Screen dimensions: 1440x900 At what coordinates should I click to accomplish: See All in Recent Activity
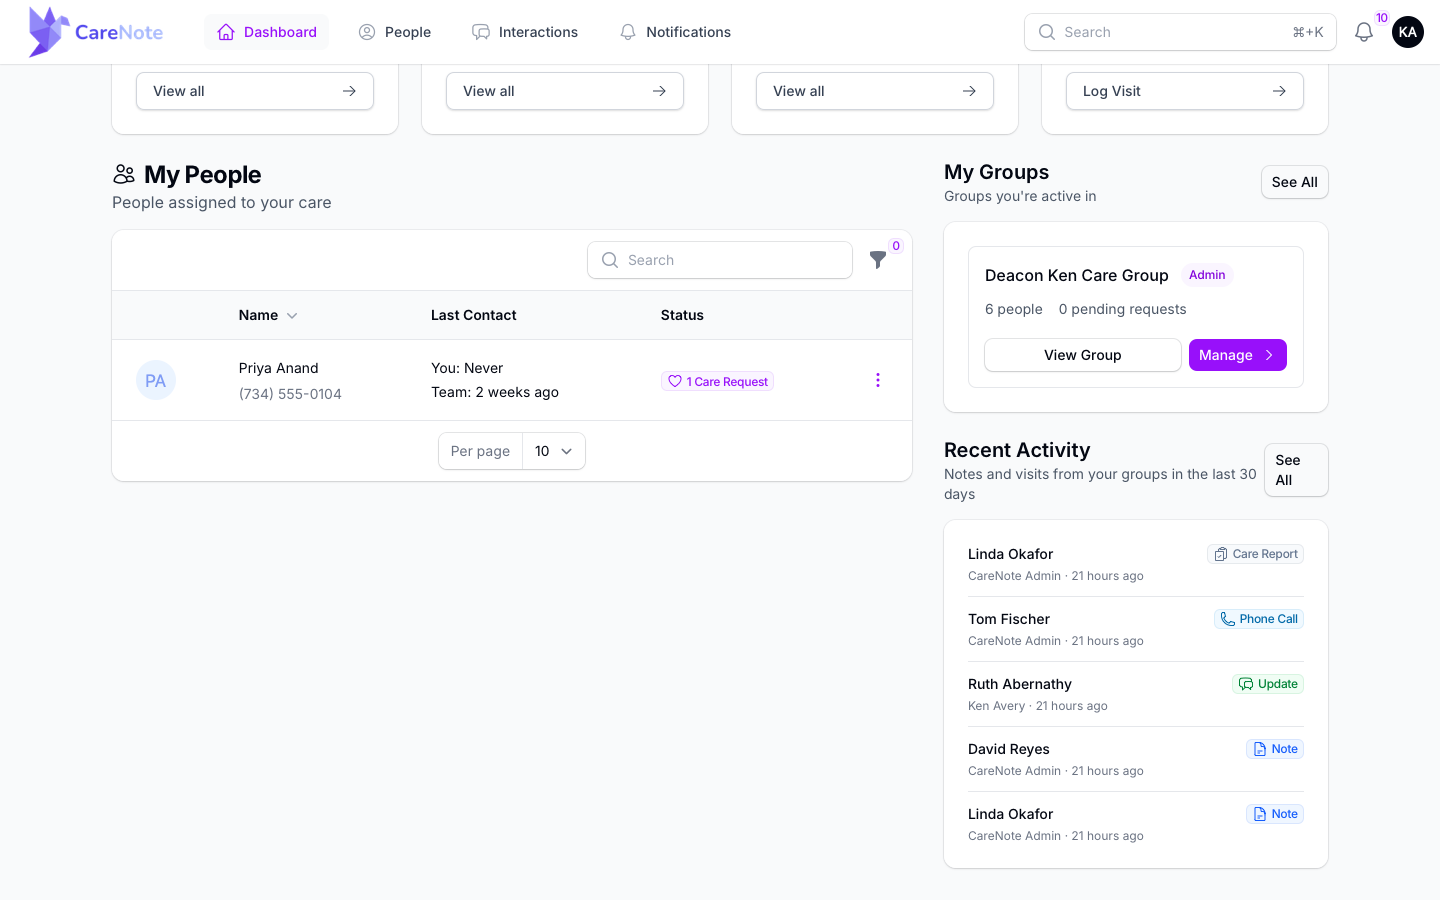[x=1296, y=470]
